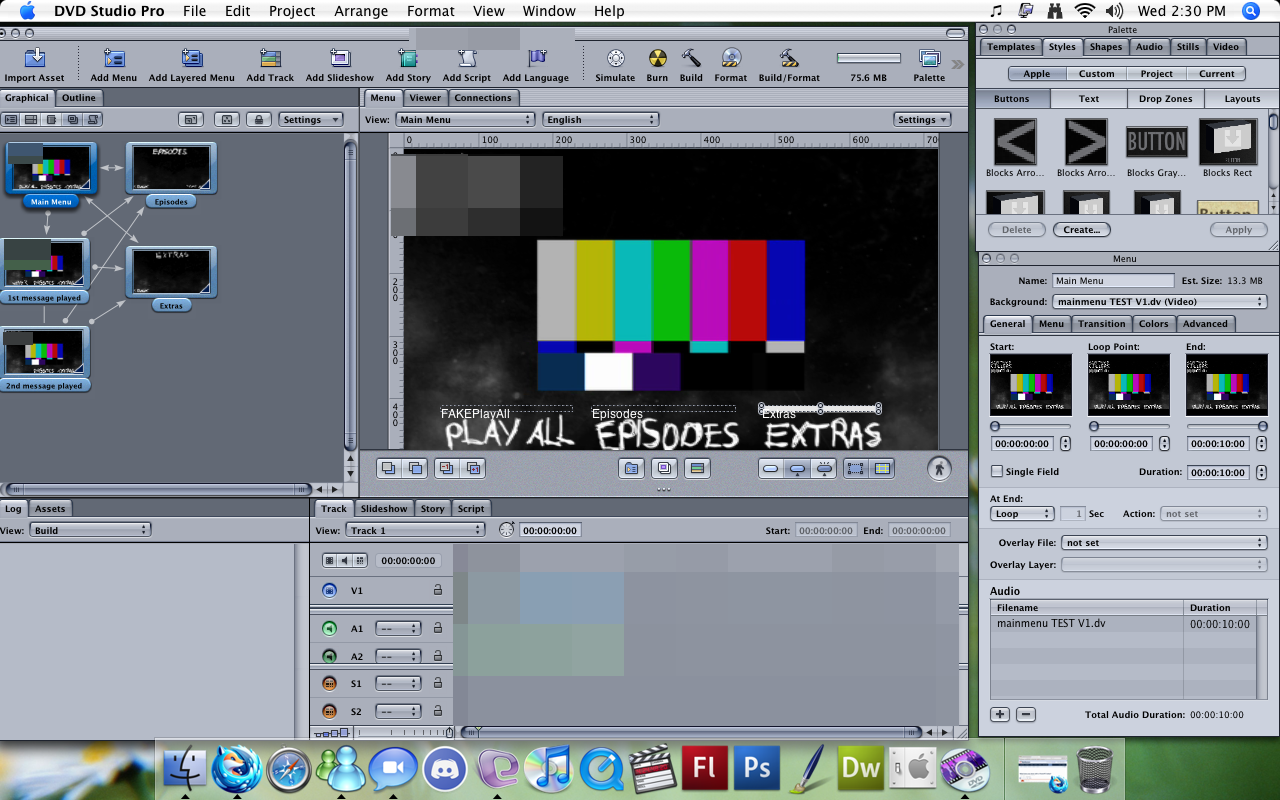
Task: Open the At End Loop dropdown
Action: click(1021, 513)
